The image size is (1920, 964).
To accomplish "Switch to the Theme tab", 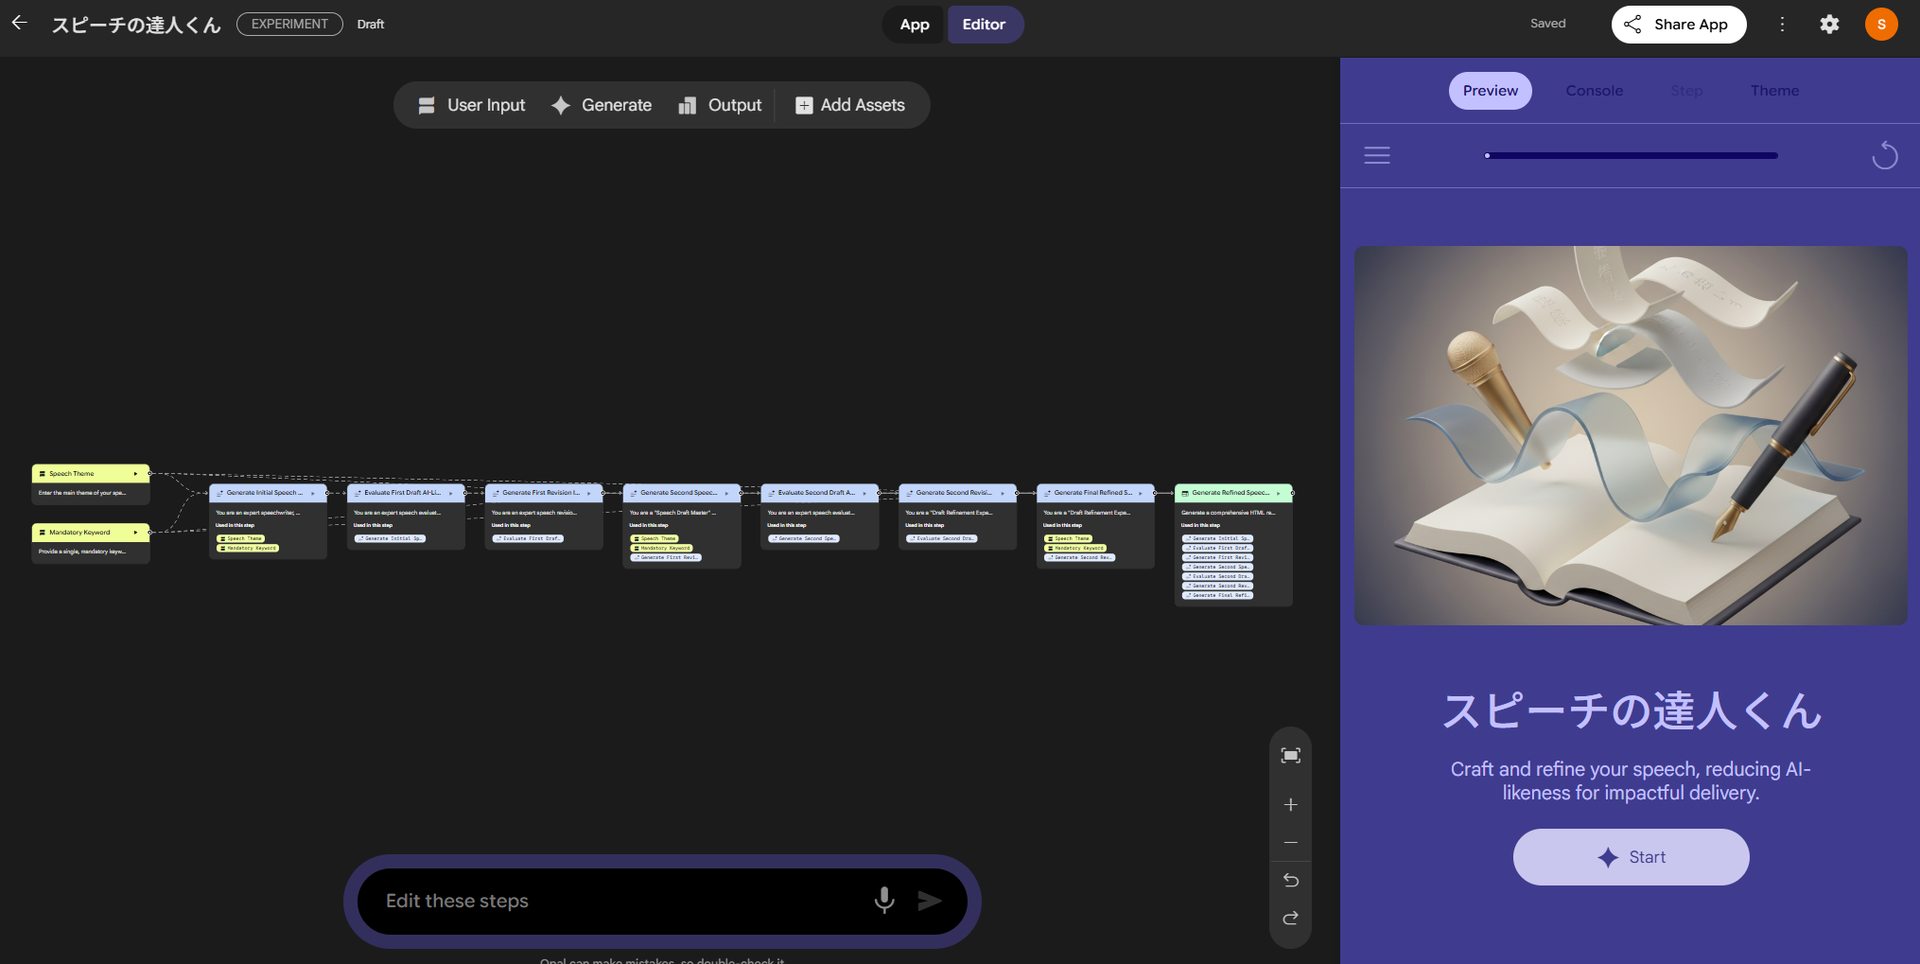I will (x=1774, y=91).
